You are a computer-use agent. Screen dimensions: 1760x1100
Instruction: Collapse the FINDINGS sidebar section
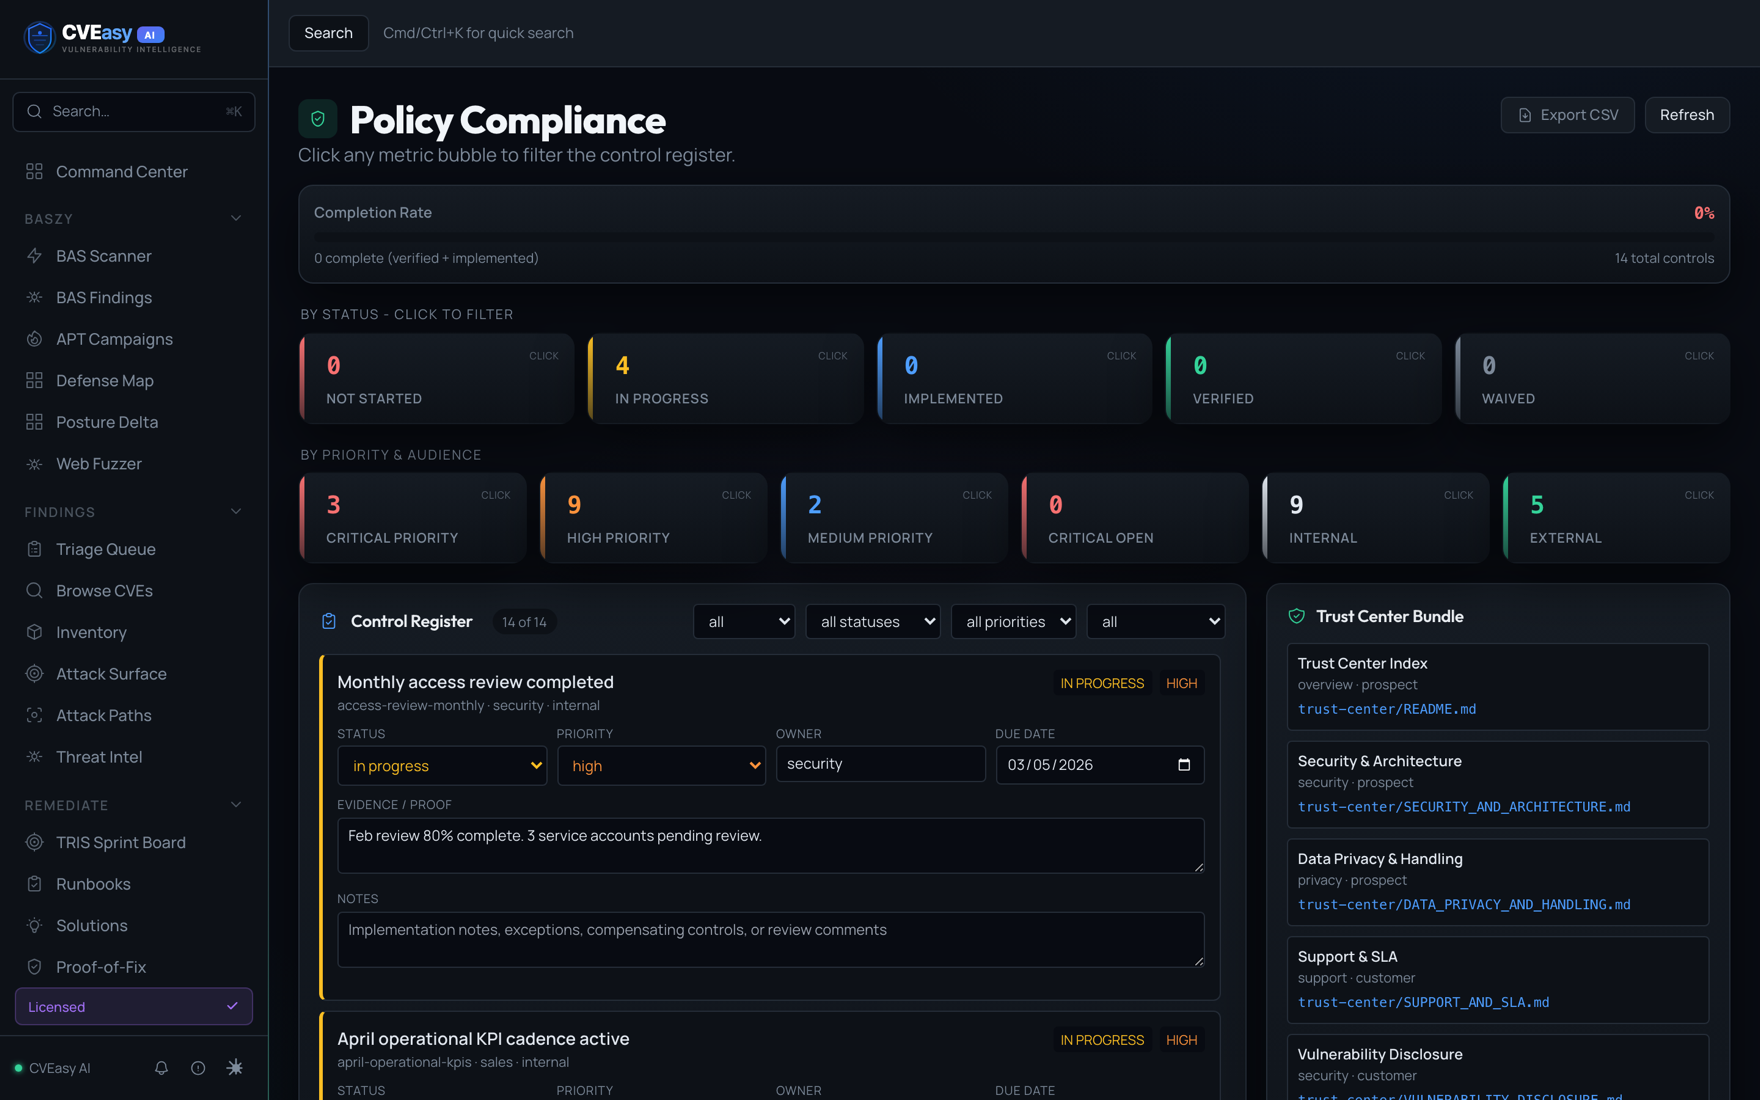tap(236, 512)
